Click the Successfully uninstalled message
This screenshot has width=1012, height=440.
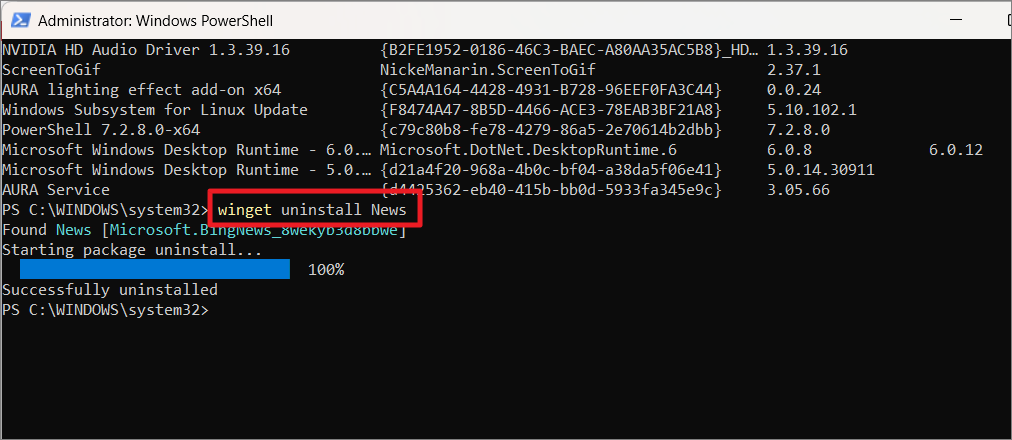110,290
